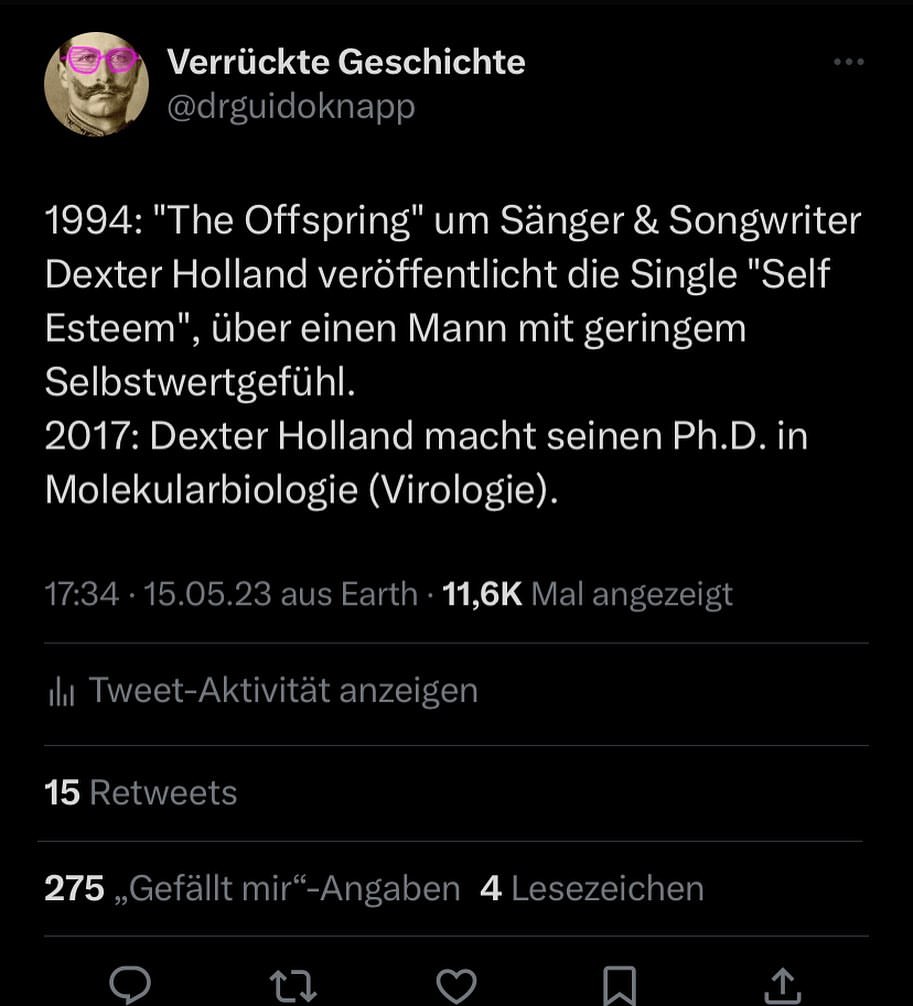The width and height of the screenshot is (913, 1006).
Task: View the 15 Retweets list
Action: coord(141,793)
